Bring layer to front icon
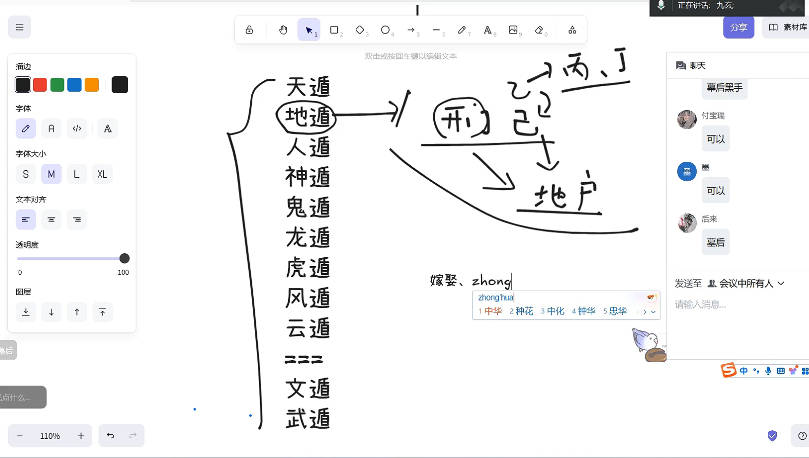Viewport: 809px width, 458px height. pos(102,312)
